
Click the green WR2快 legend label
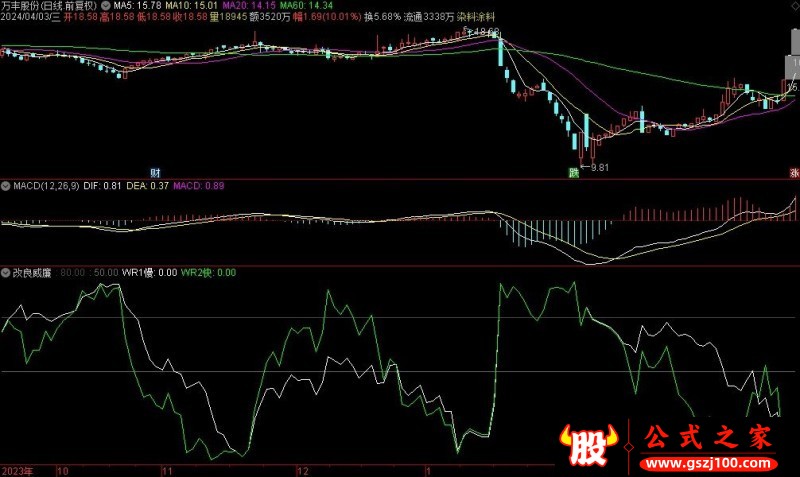point(208,272)
